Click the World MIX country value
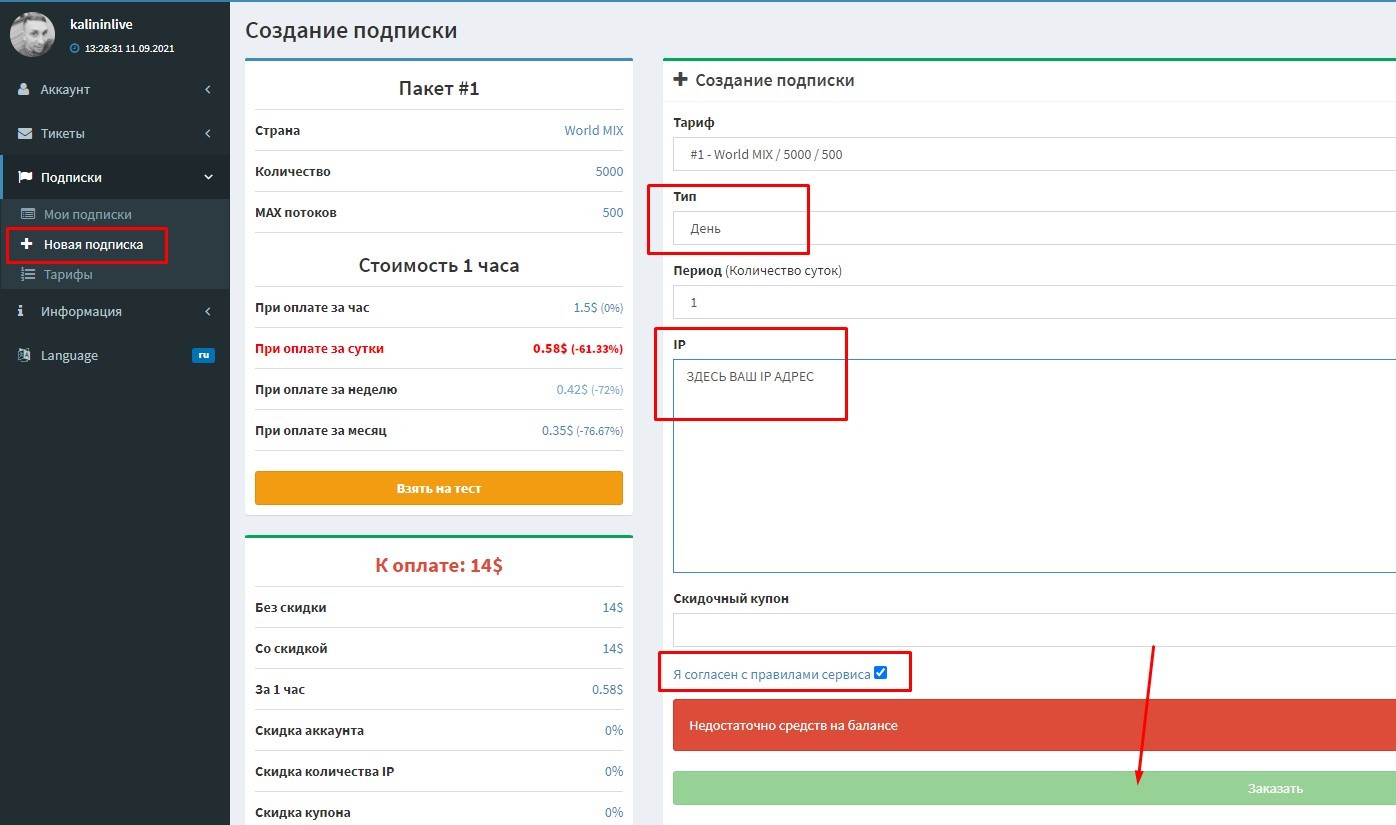 [x=593, y=130]
